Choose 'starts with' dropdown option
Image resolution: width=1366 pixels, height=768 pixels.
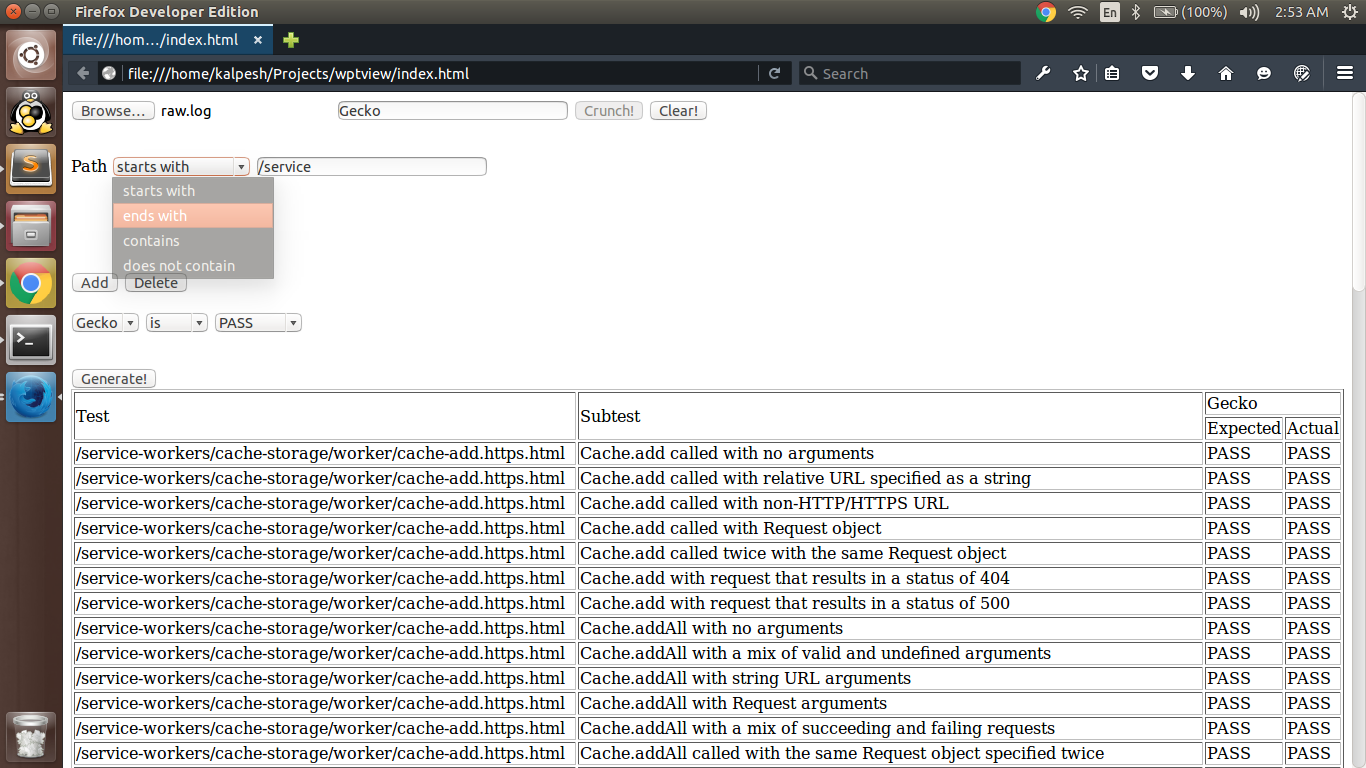tap(193, 191)
